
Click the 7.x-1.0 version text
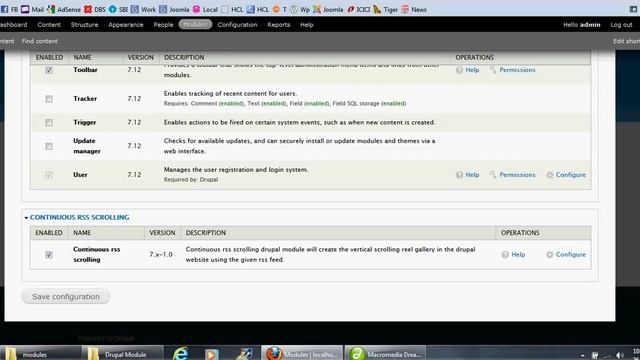coord(161,254)
